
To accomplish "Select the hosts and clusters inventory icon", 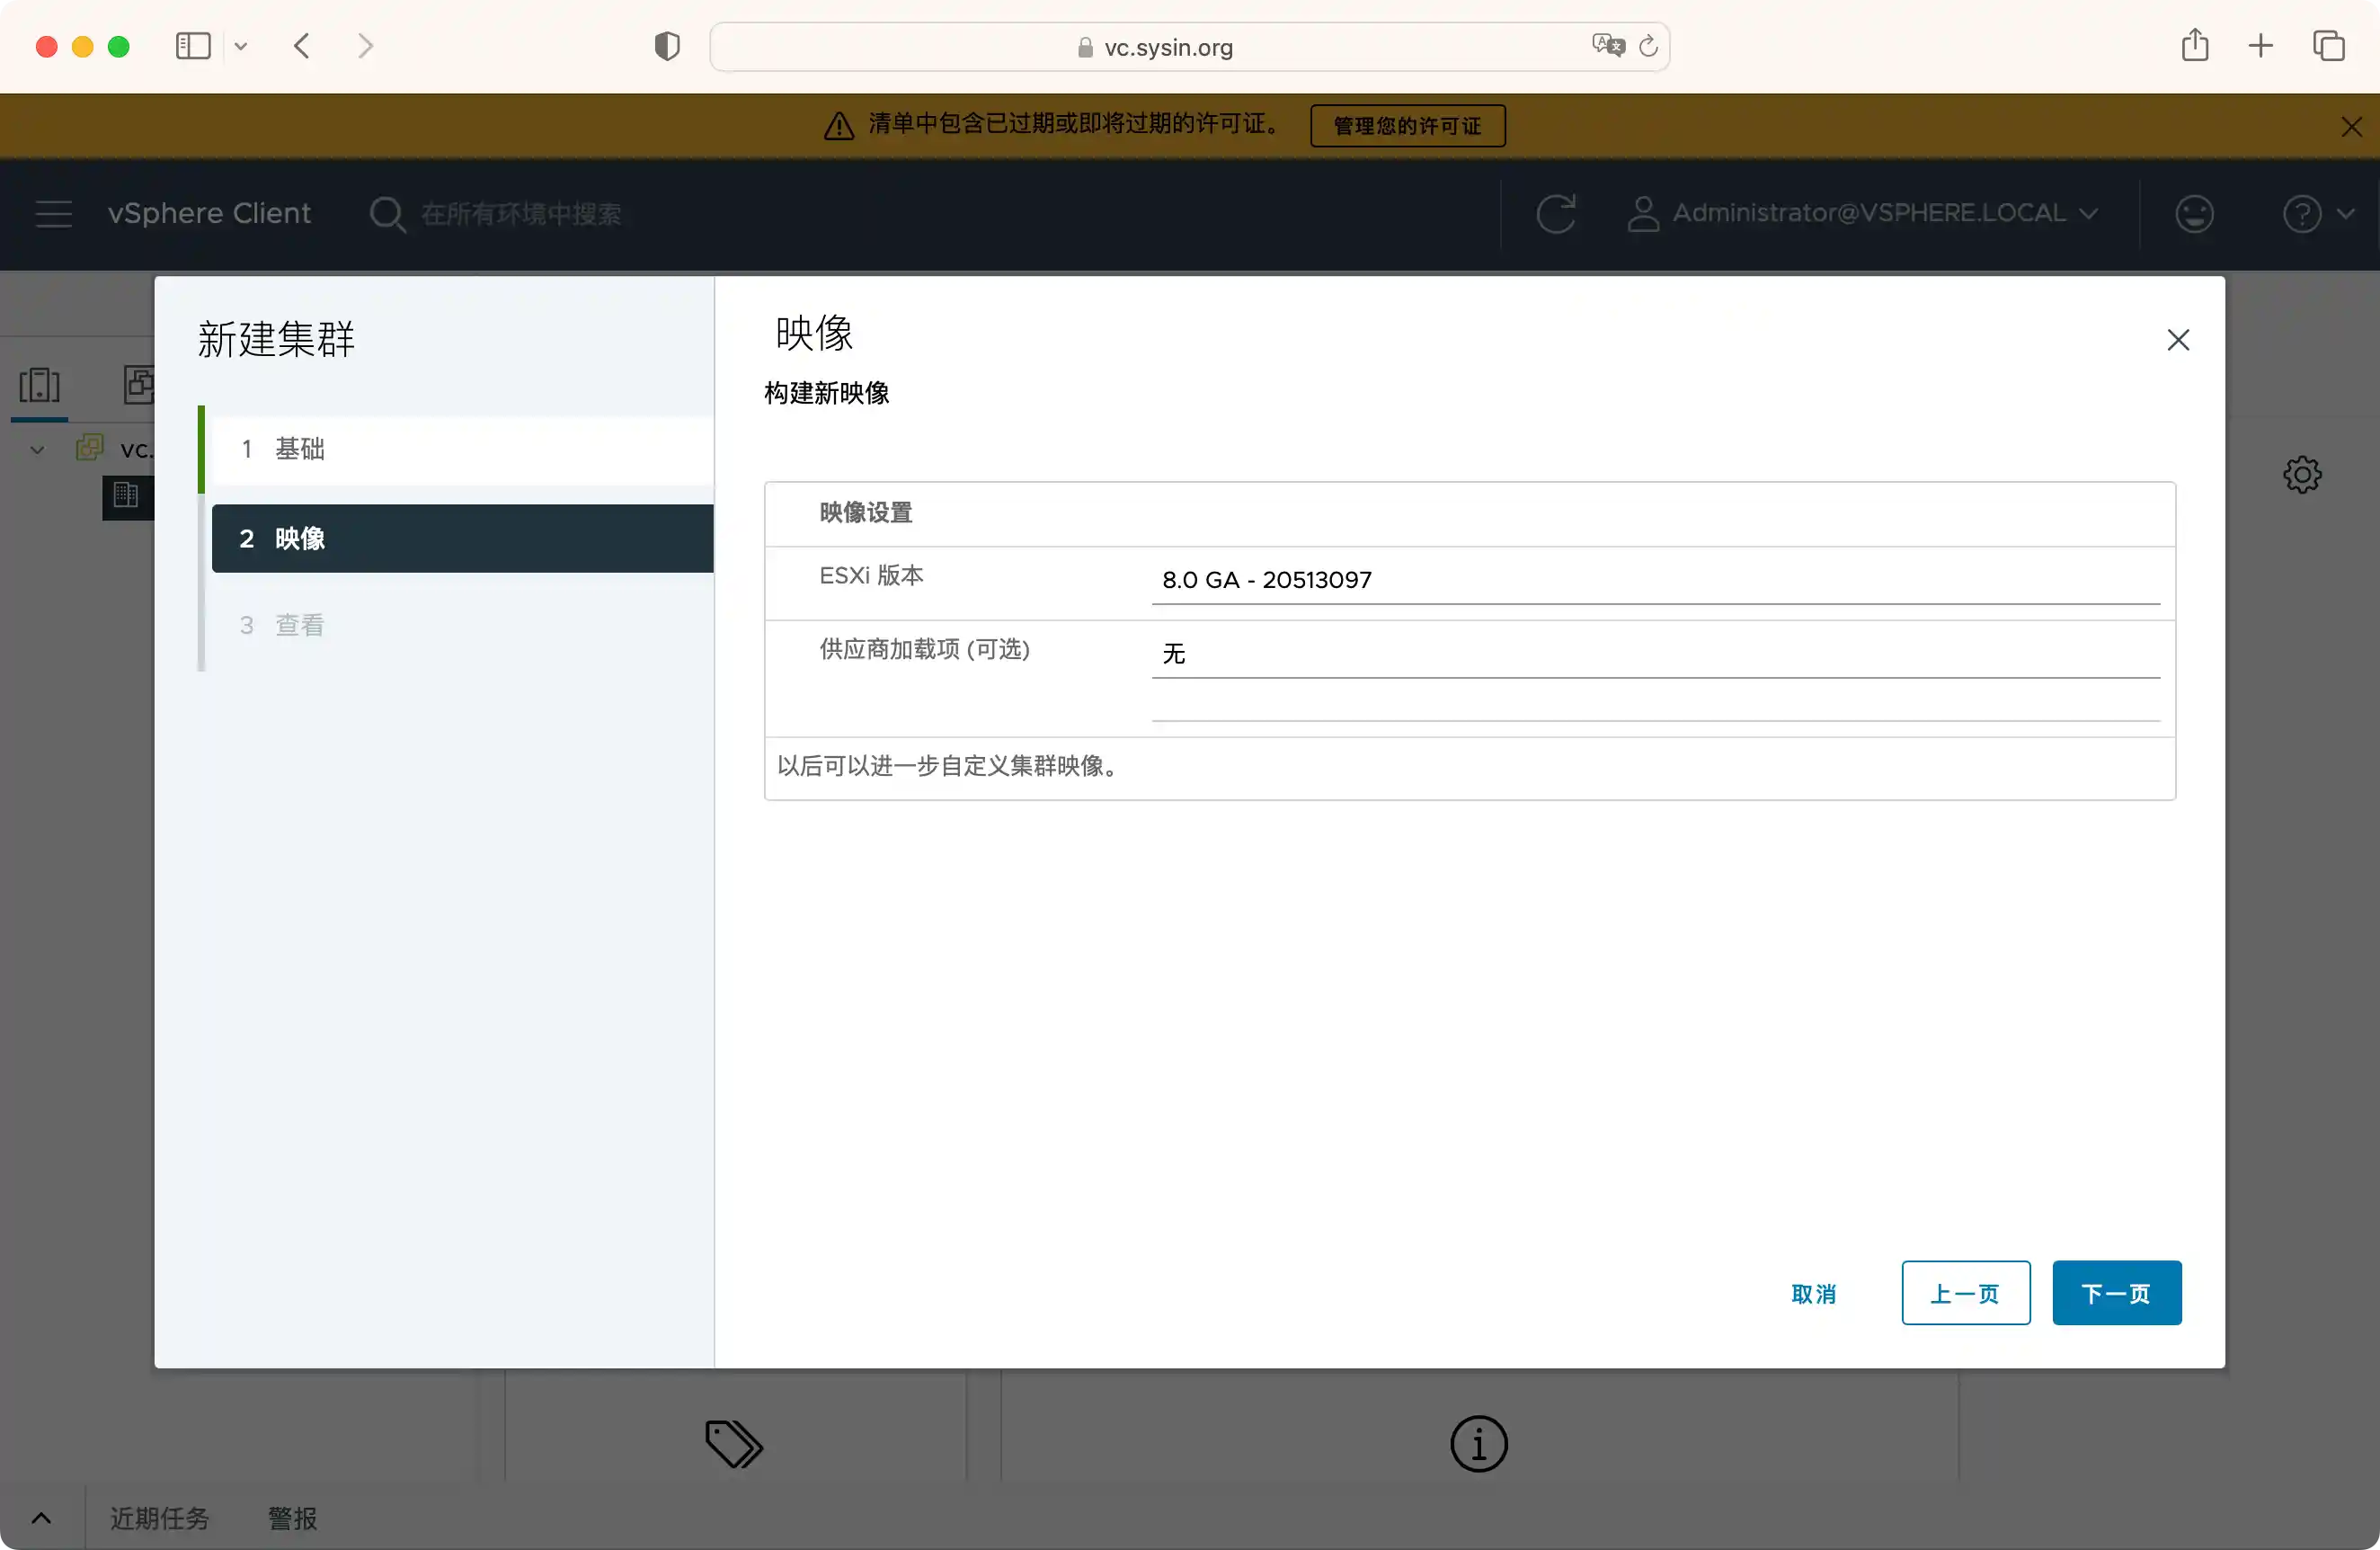I will tap(40, 385).
